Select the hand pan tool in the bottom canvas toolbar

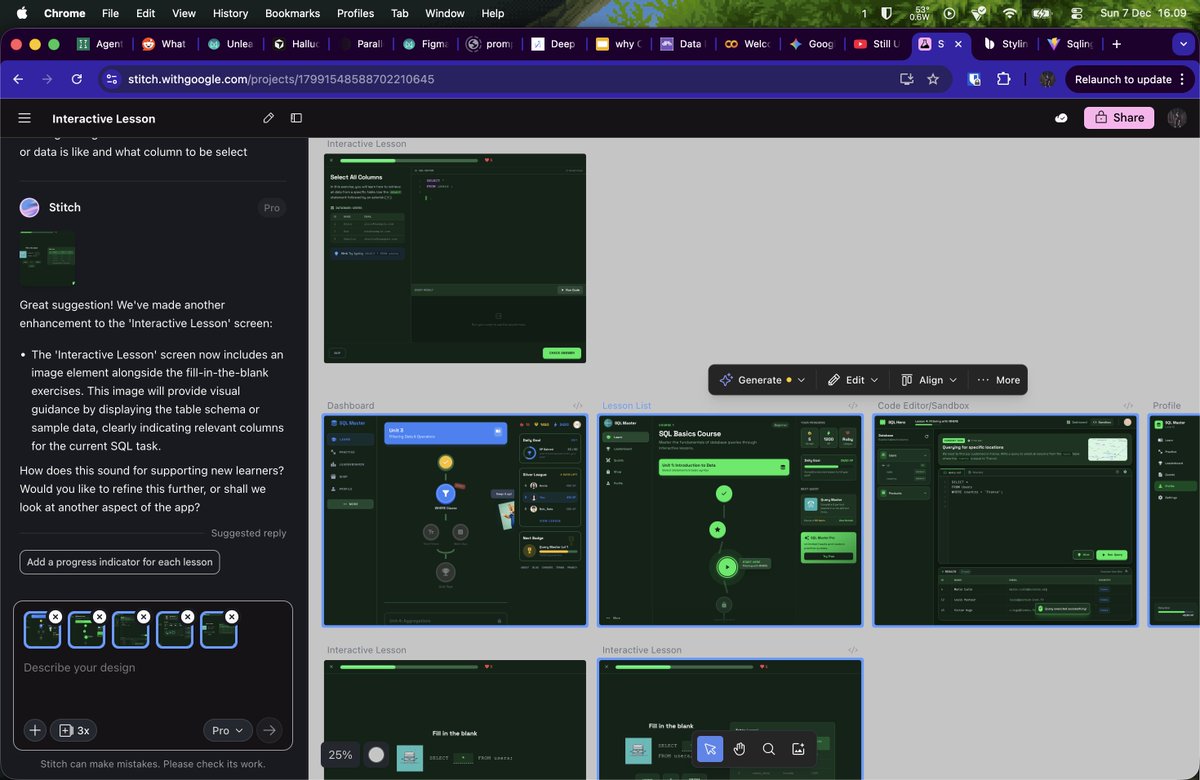point(739,749)
